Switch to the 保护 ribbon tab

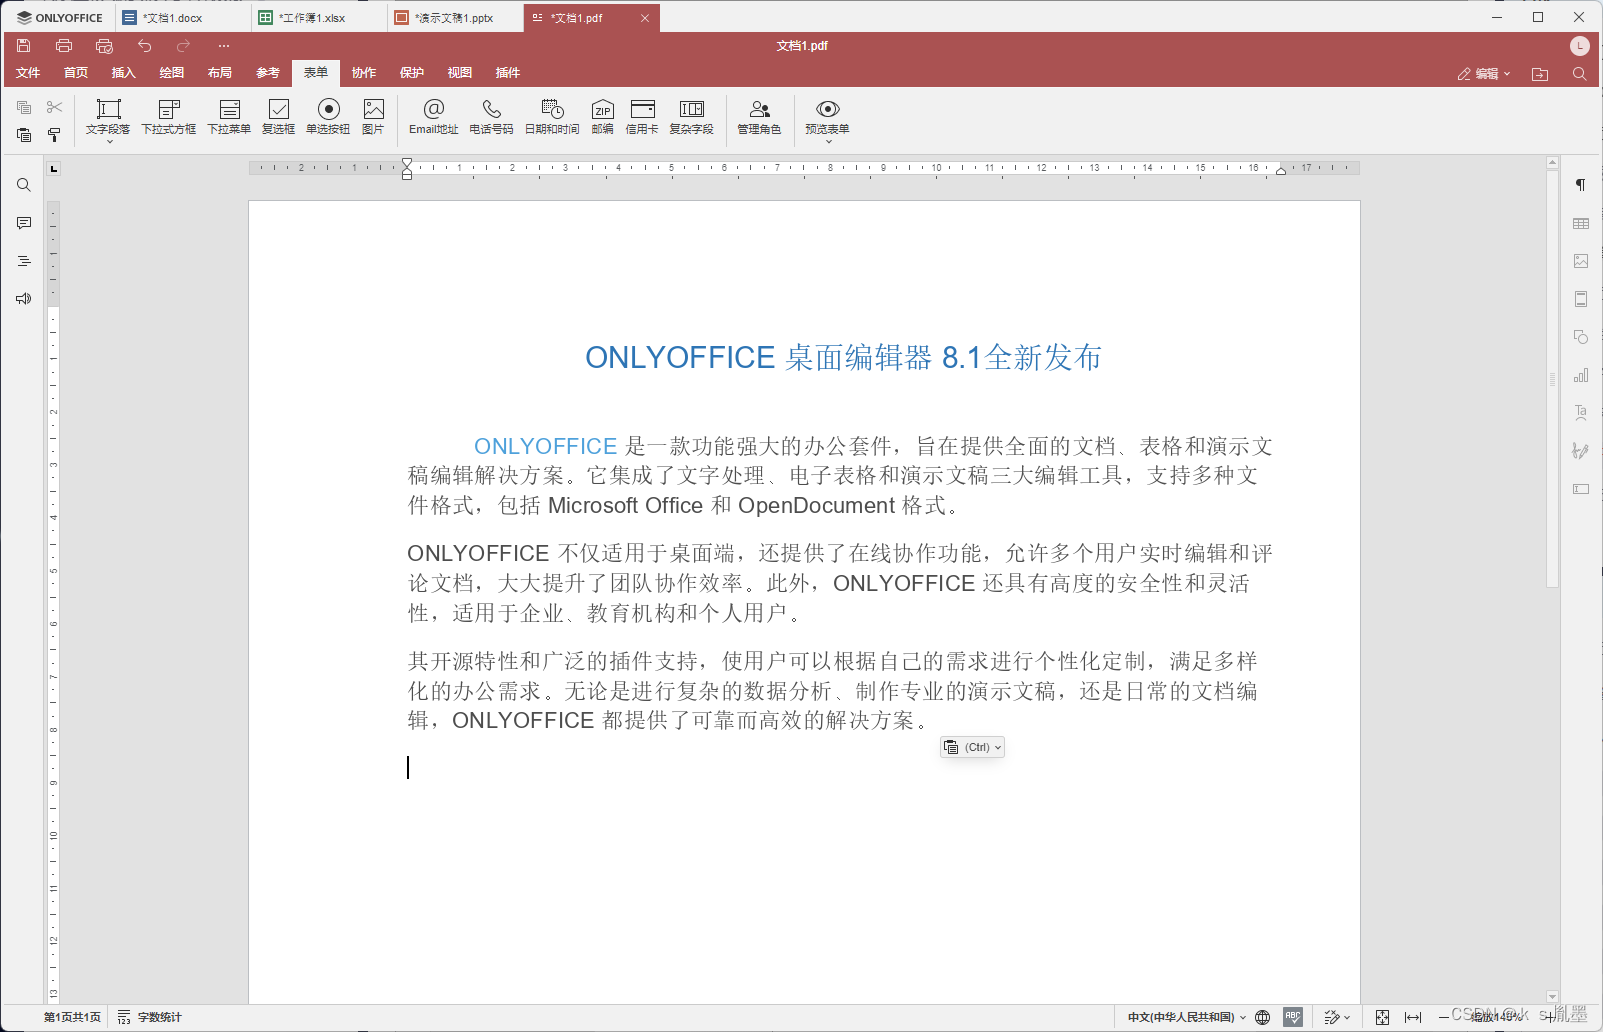(x=412, y=73)
